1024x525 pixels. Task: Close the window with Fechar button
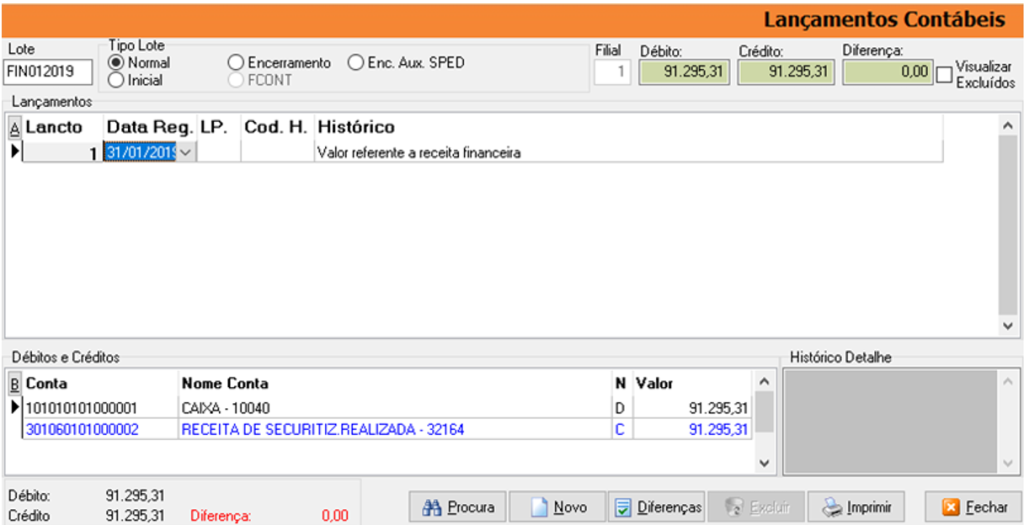(x=973, y=507)
